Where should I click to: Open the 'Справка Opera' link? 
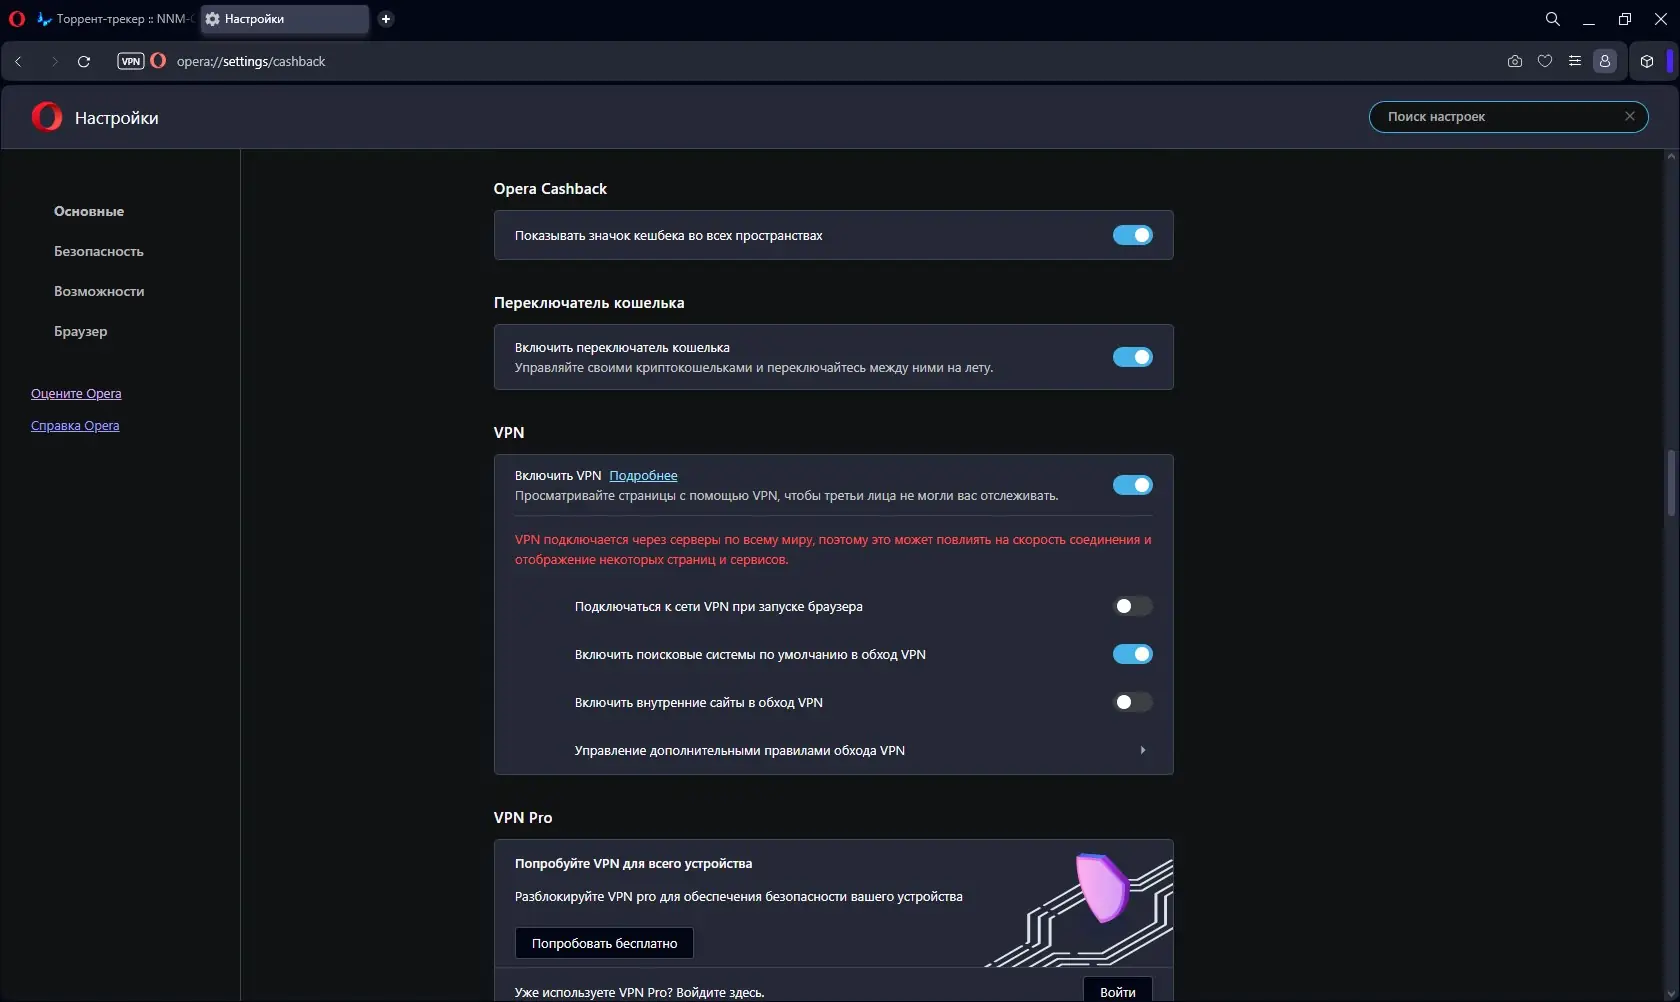pyautogui.click(x=75, y=425)
